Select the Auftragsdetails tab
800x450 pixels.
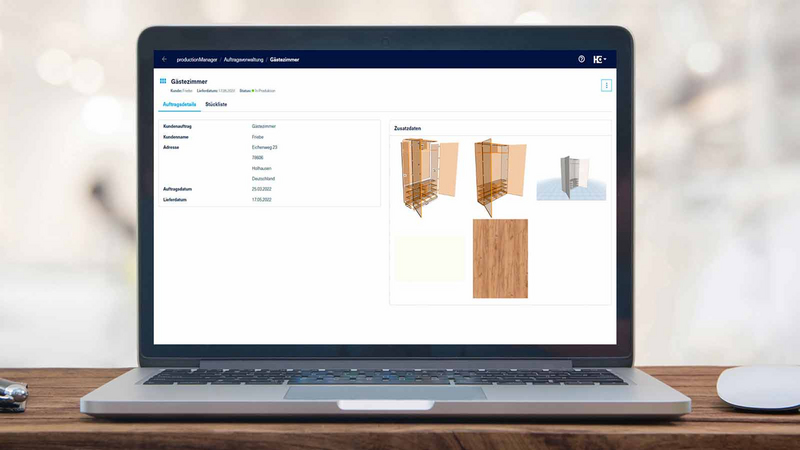[x=179, y=104]
